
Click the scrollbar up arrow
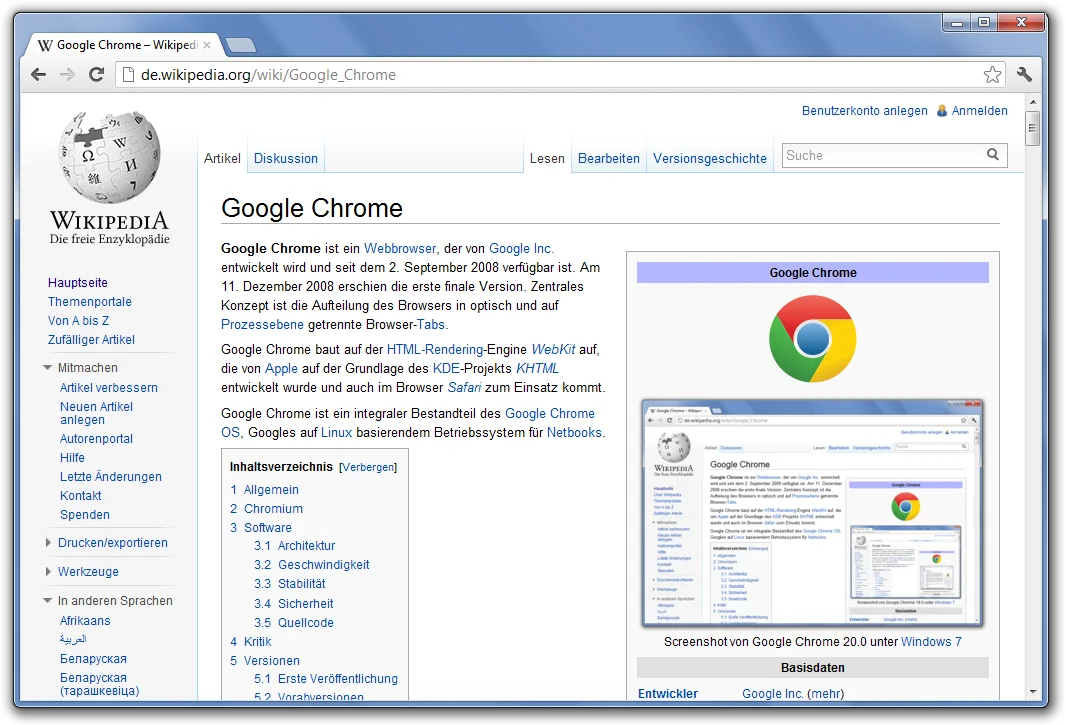point(1033,102)
